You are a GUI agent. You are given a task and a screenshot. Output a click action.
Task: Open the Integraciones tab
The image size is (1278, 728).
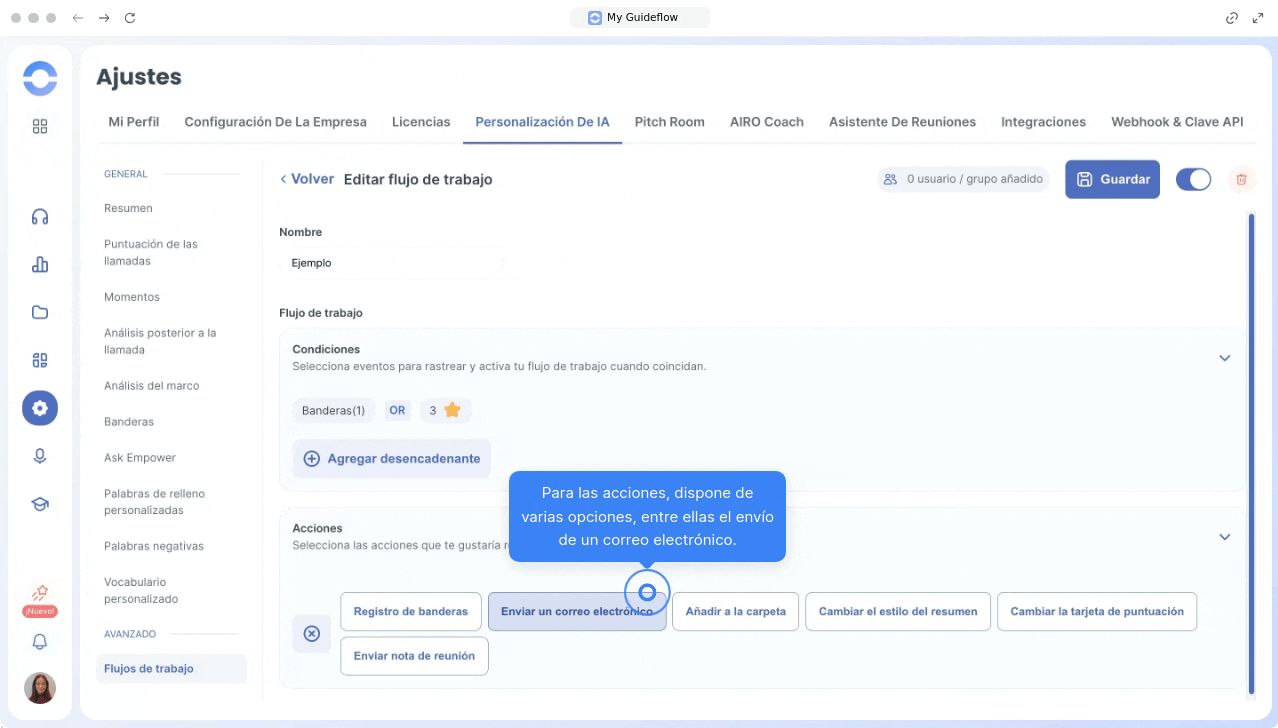pyautogui.click(x=1043, y=122)
